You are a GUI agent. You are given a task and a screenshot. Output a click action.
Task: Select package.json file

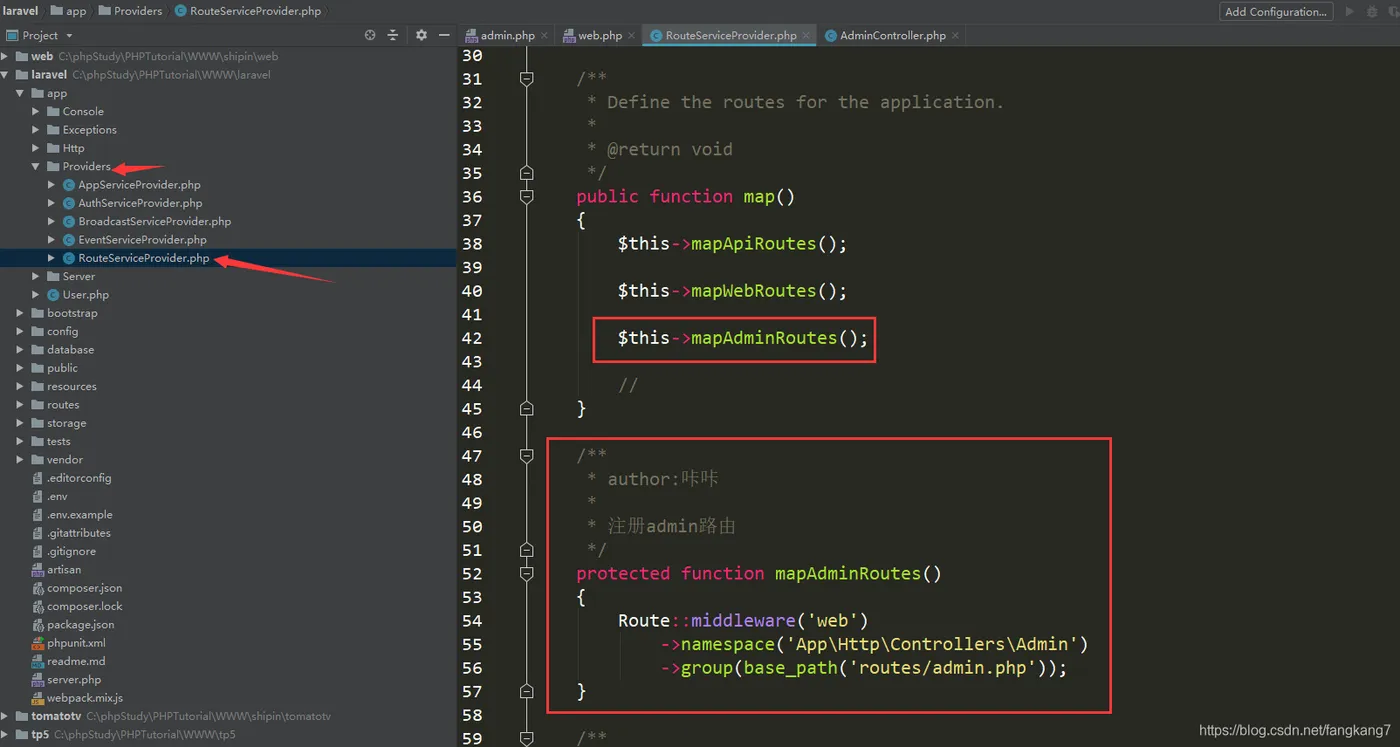pyautogui.click(x=81, y=625)
